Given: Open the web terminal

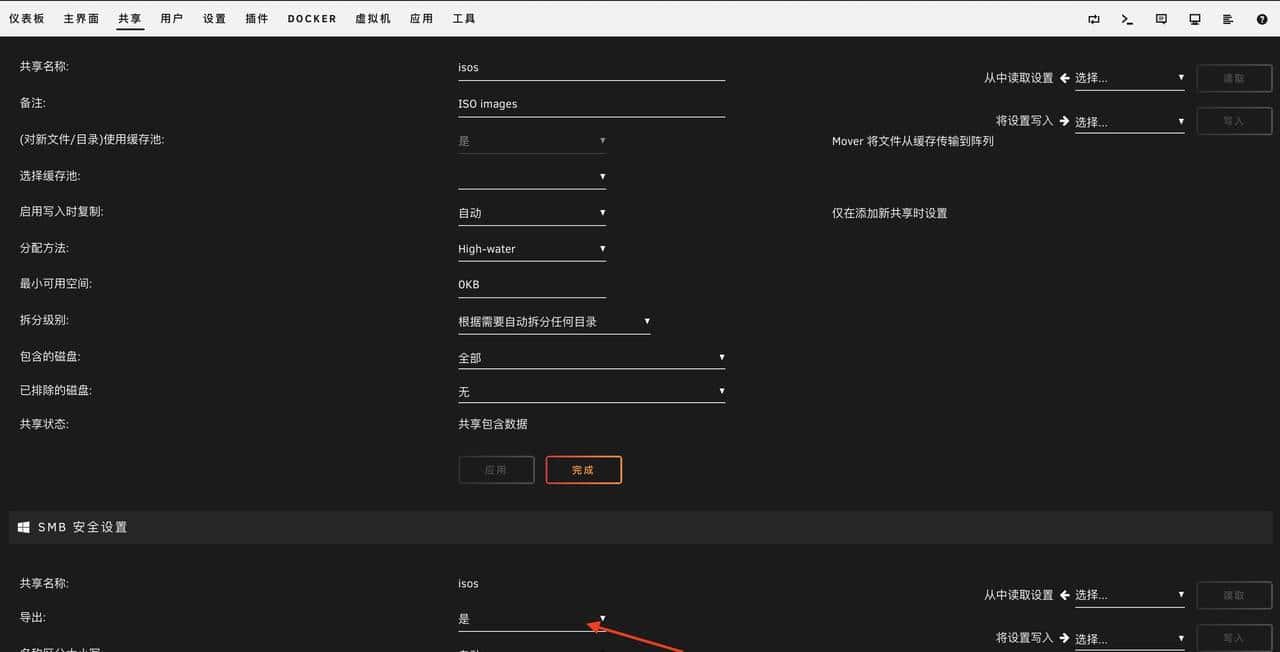Looking at the screenshot, I should (1127, 18).
